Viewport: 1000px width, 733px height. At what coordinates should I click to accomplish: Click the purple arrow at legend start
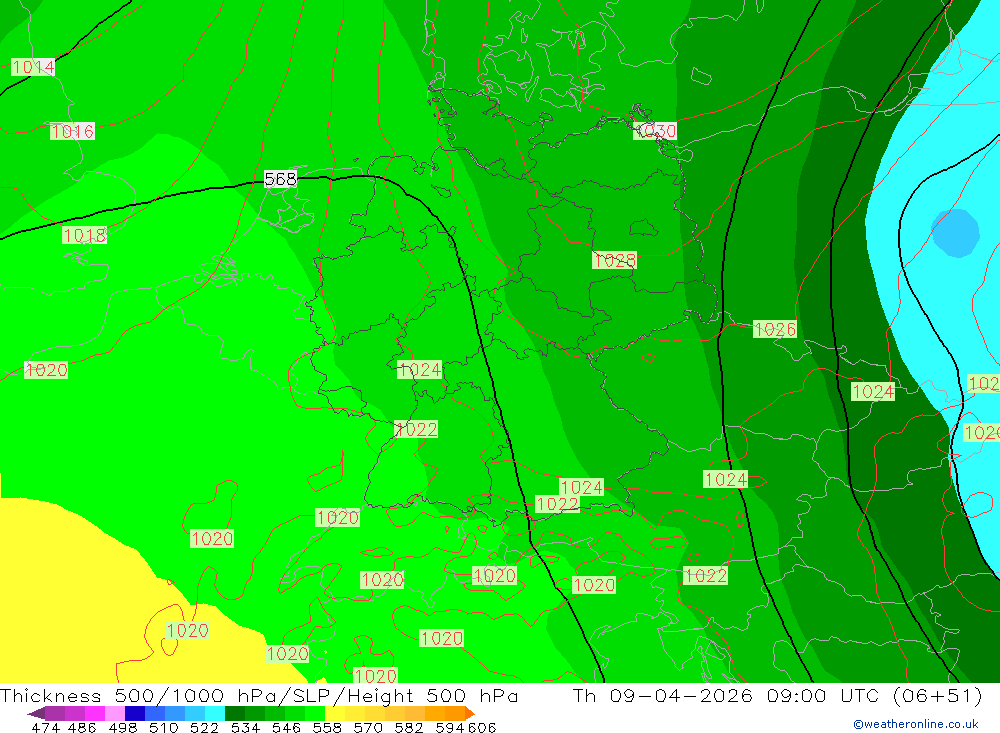(36, 713)
